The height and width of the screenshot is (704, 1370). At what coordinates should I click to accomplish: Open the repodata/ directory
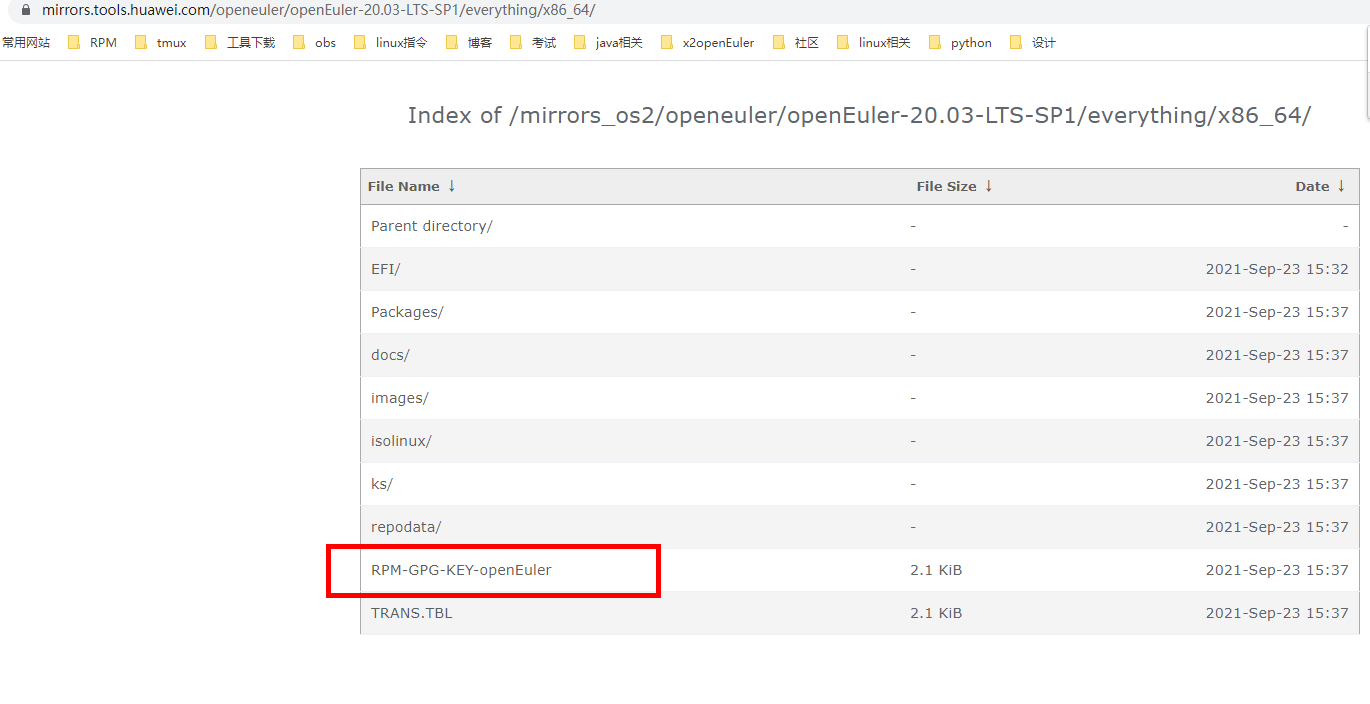(x=405, y=527)
